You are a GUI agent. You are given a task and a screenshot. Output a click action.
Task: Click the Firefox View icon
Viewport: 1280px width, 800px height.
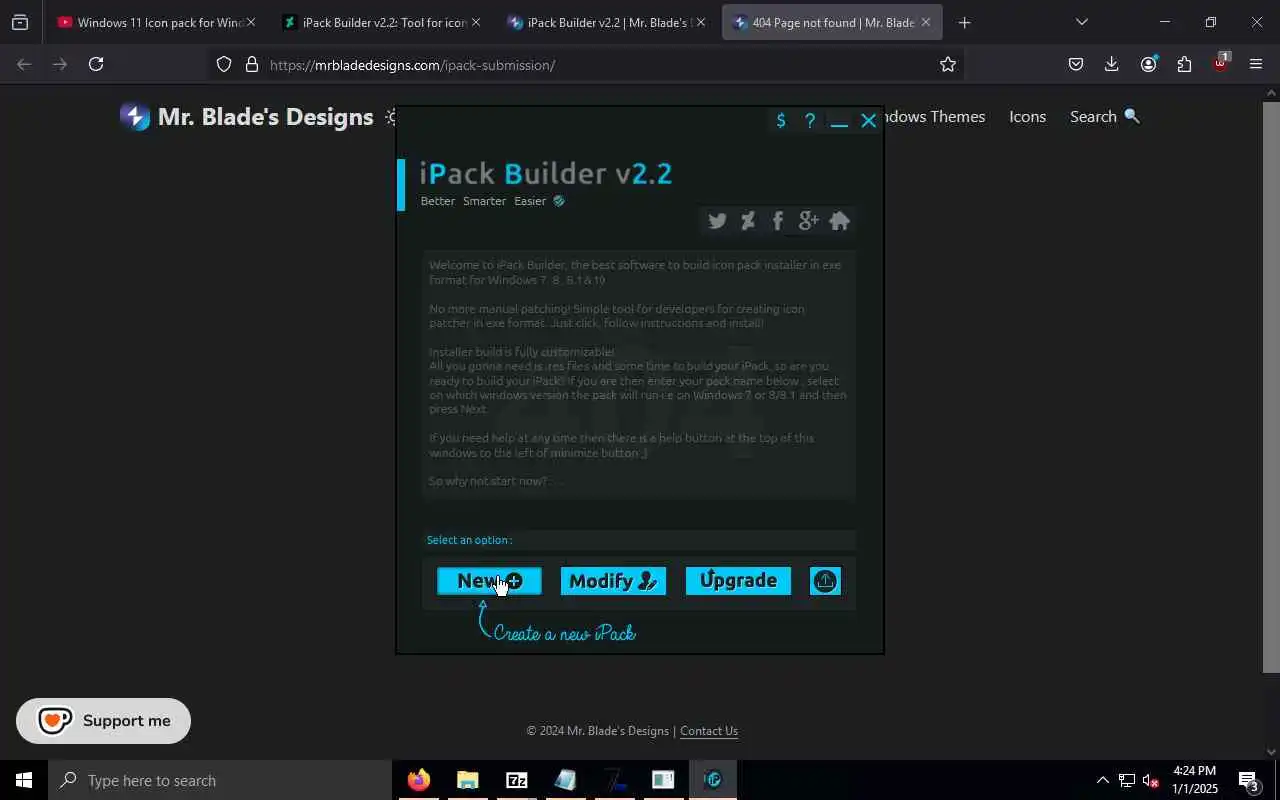click(x=20, y=22)
